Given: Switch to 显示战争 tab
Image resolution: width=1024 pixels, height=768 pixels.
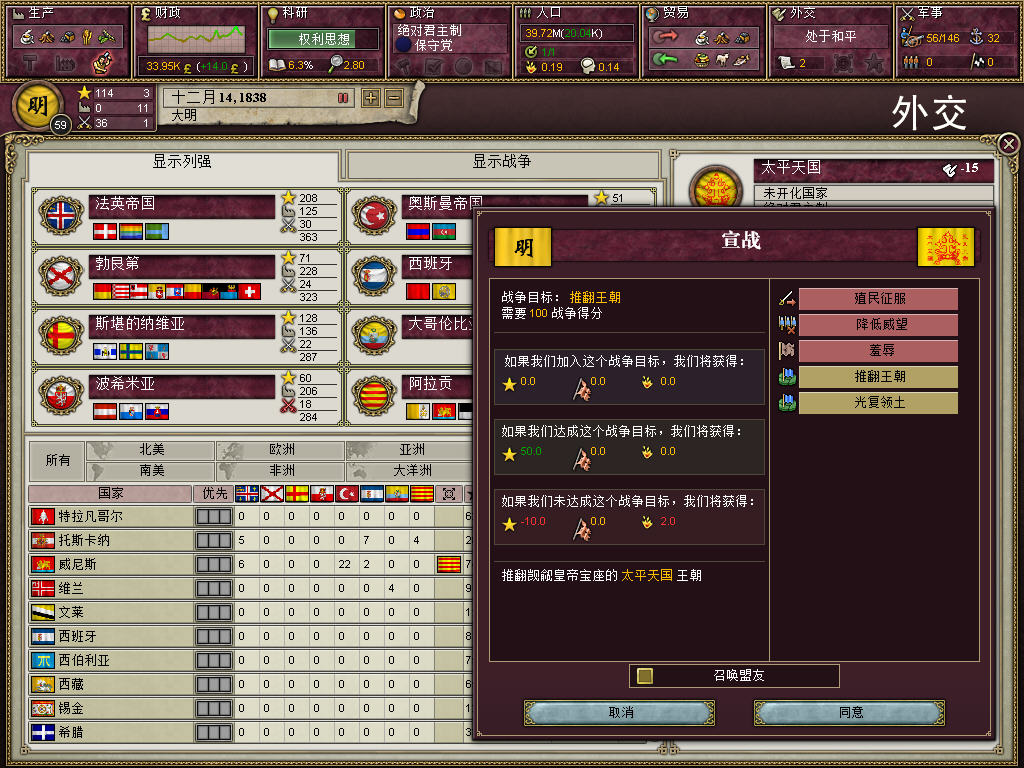Looking at the screenshot, I should [502, 163].
